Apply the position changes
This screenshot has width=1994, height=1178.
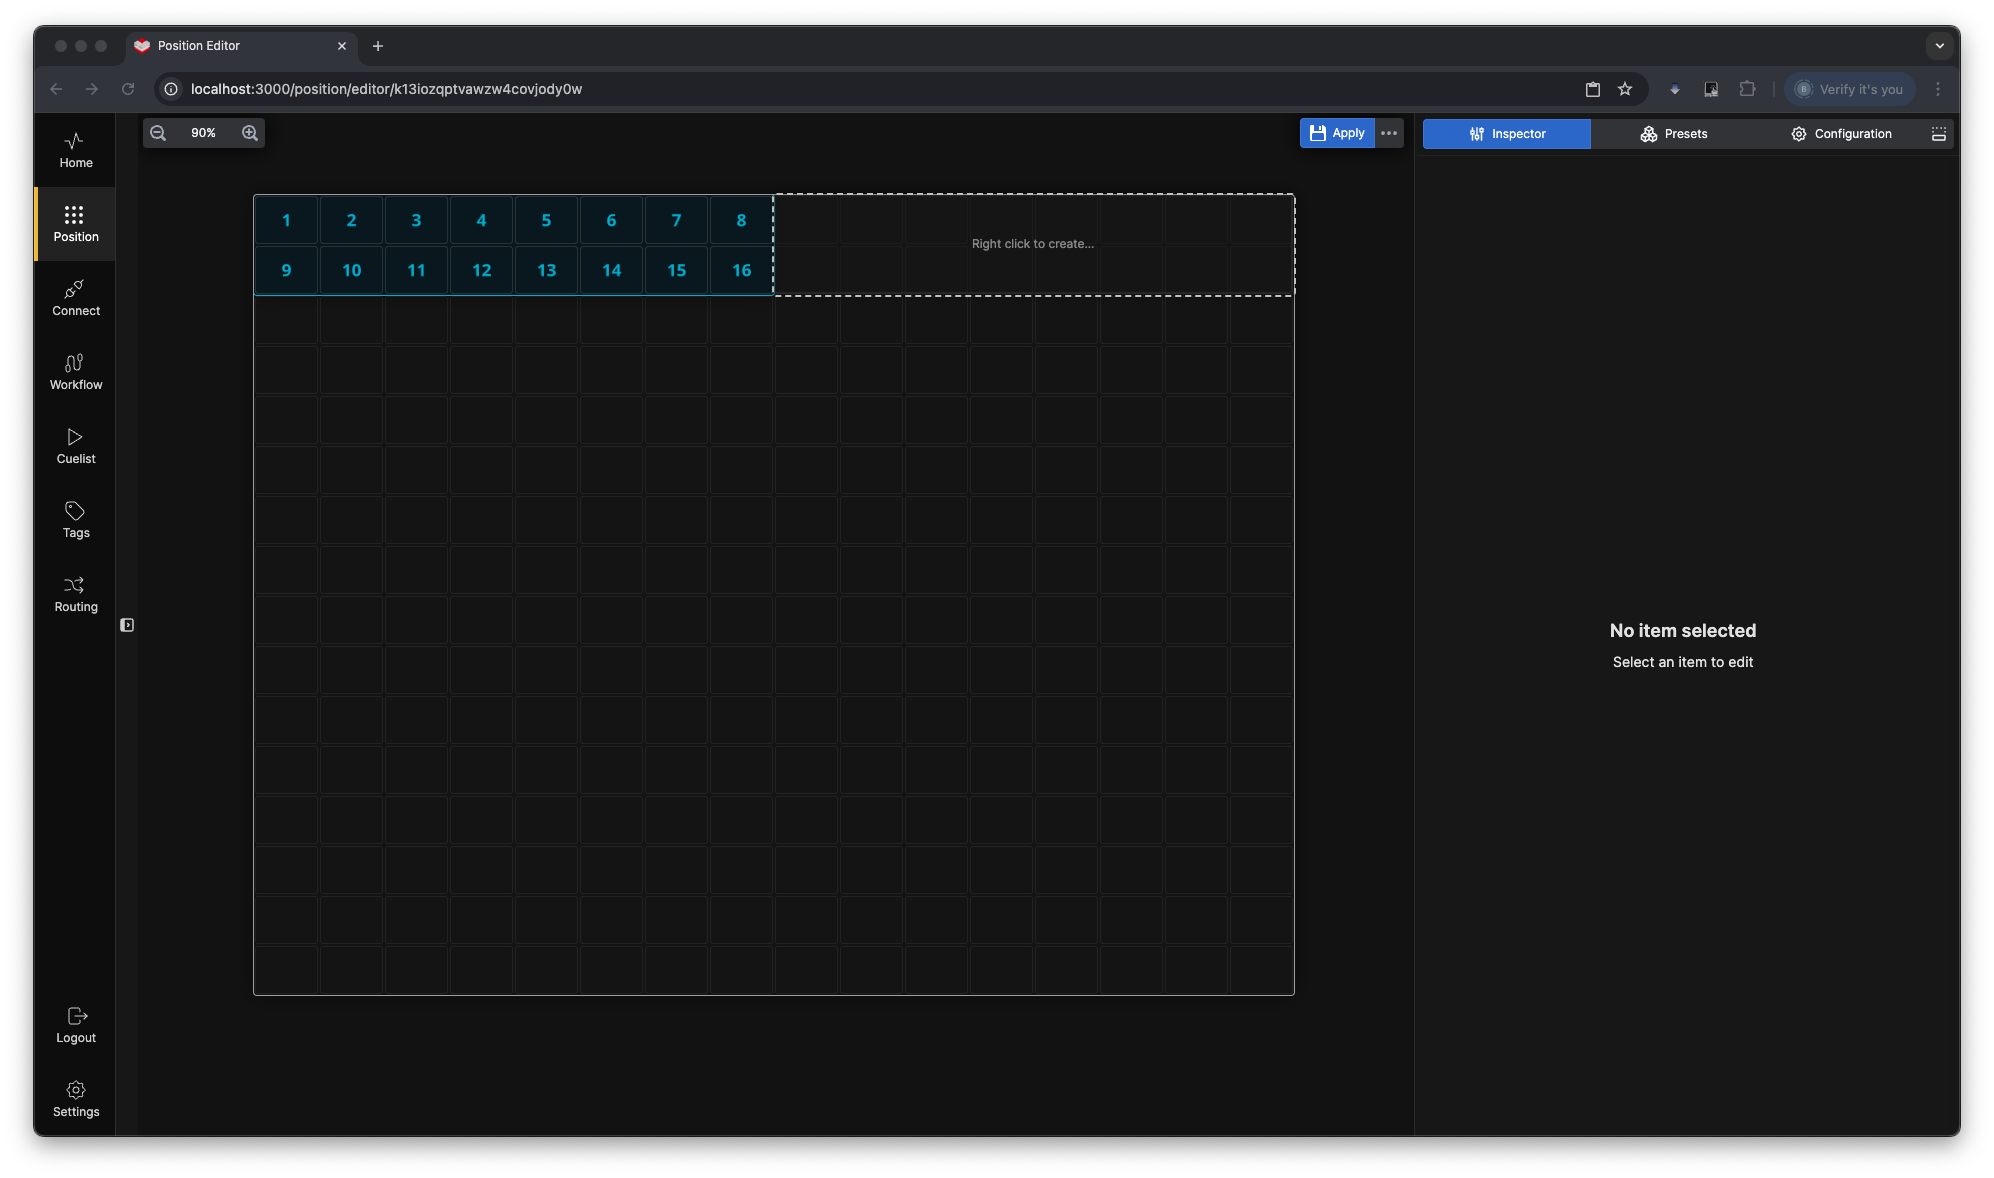click(x=1337, y=133)
